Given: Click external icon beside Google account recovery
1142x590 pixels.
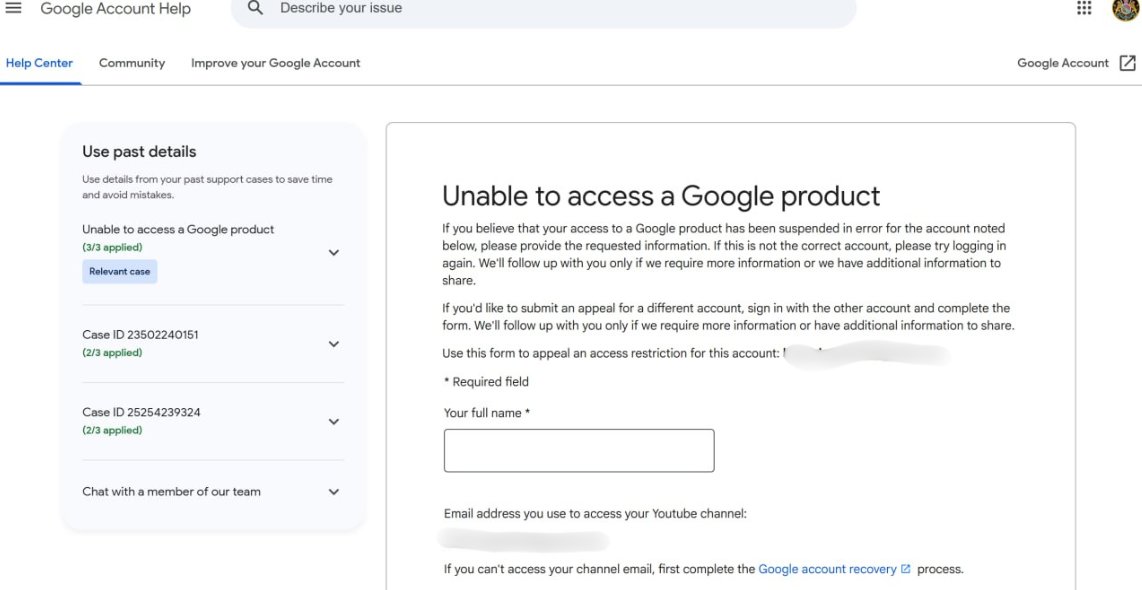Looking at the screenshot, I should [x=905, y=569].
